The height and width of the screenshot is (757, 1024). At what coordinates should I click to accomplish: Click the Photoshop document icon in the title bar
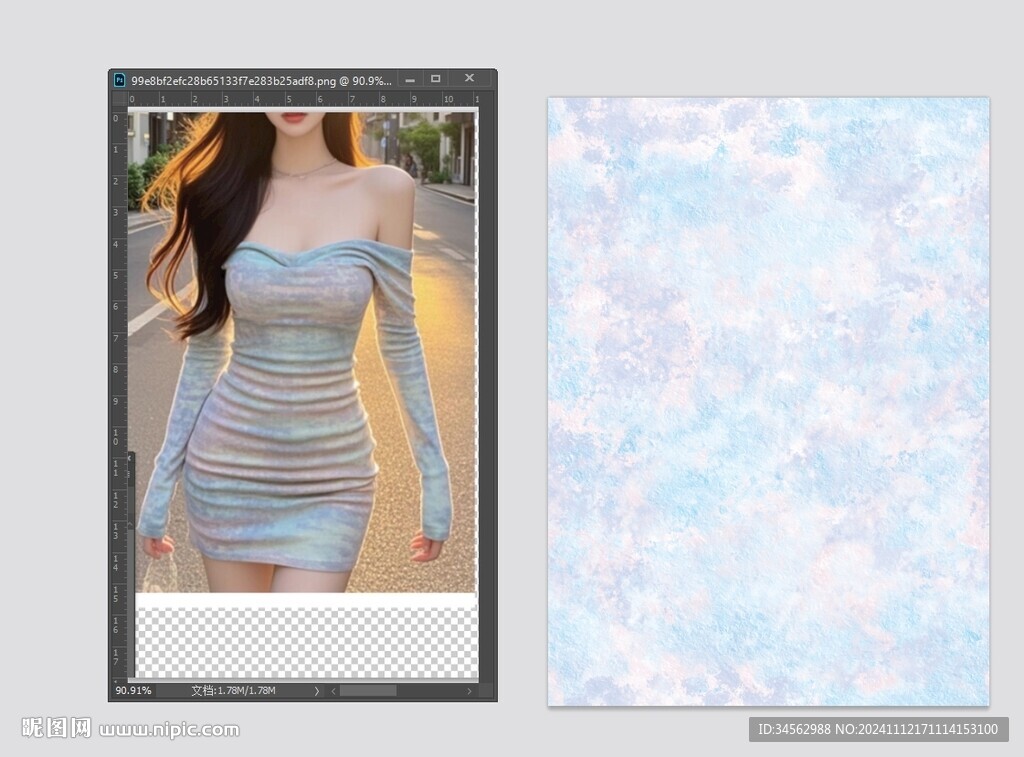(120, 80)
